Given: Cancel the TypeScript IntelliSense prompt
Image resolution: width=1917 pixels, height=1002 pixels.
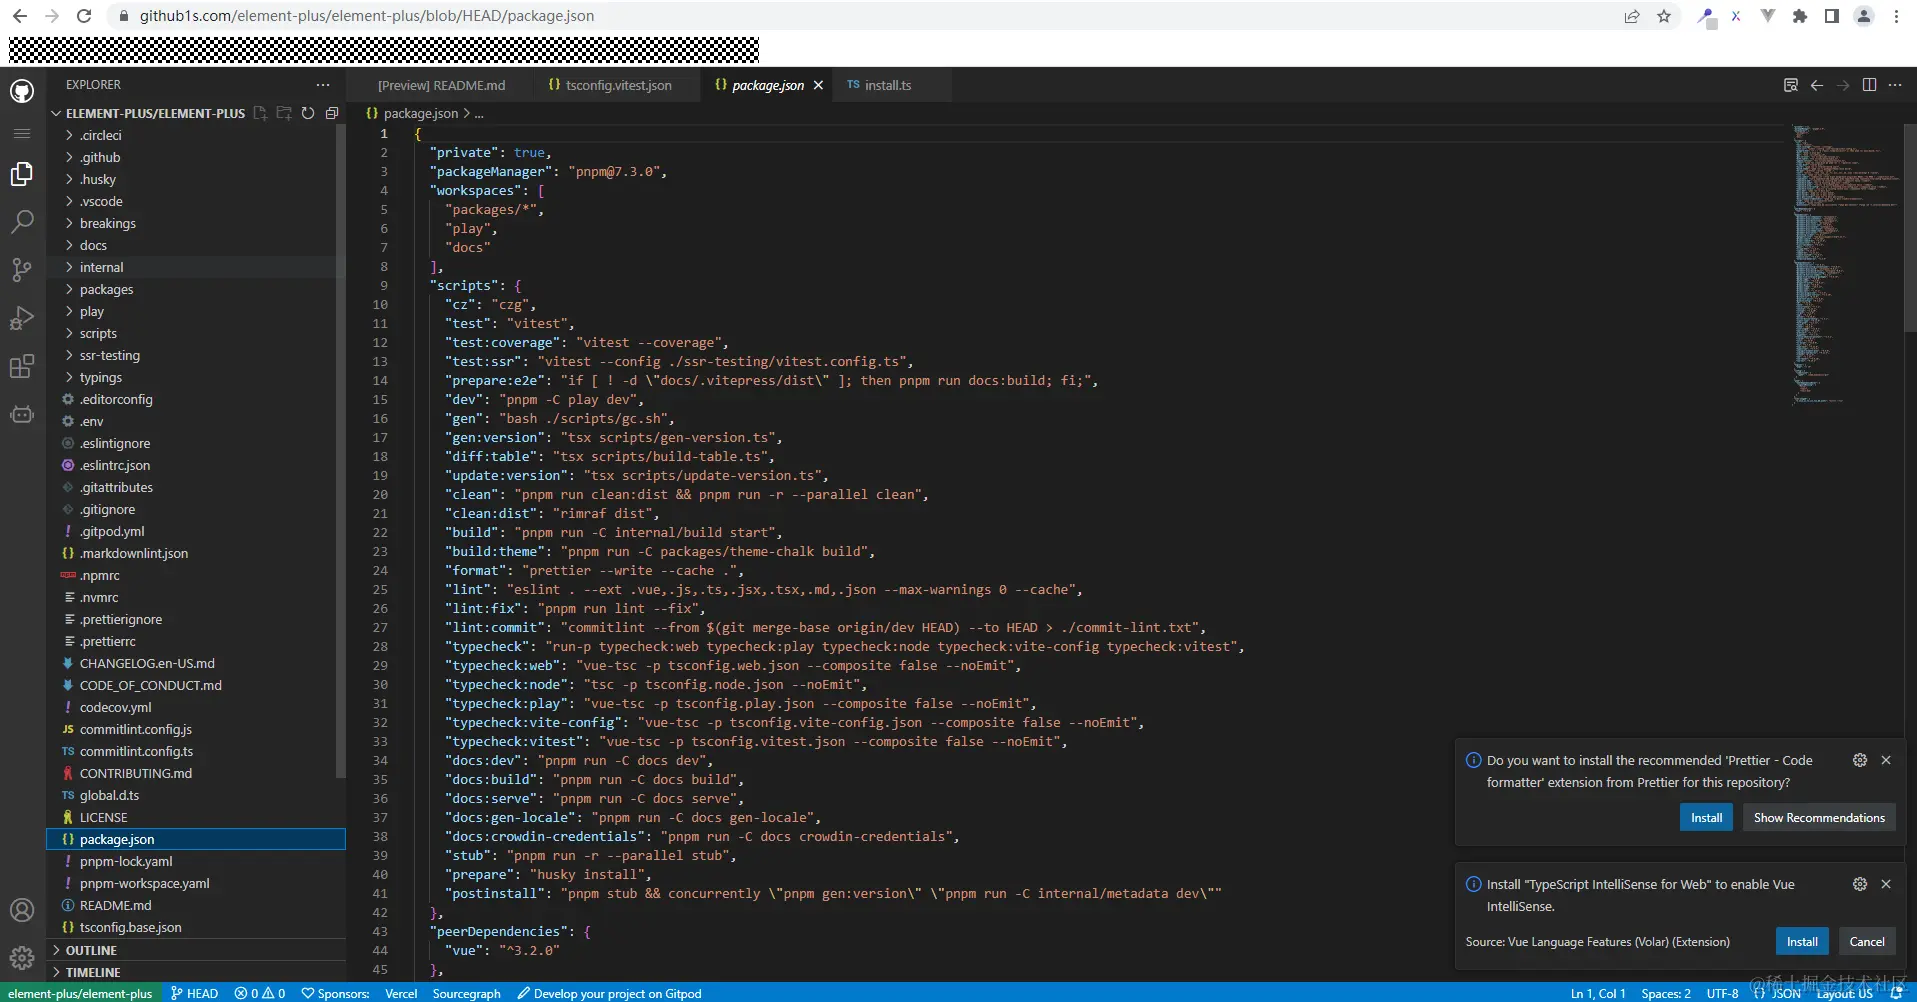Looking at the screenshot, I should [1867, 942].
